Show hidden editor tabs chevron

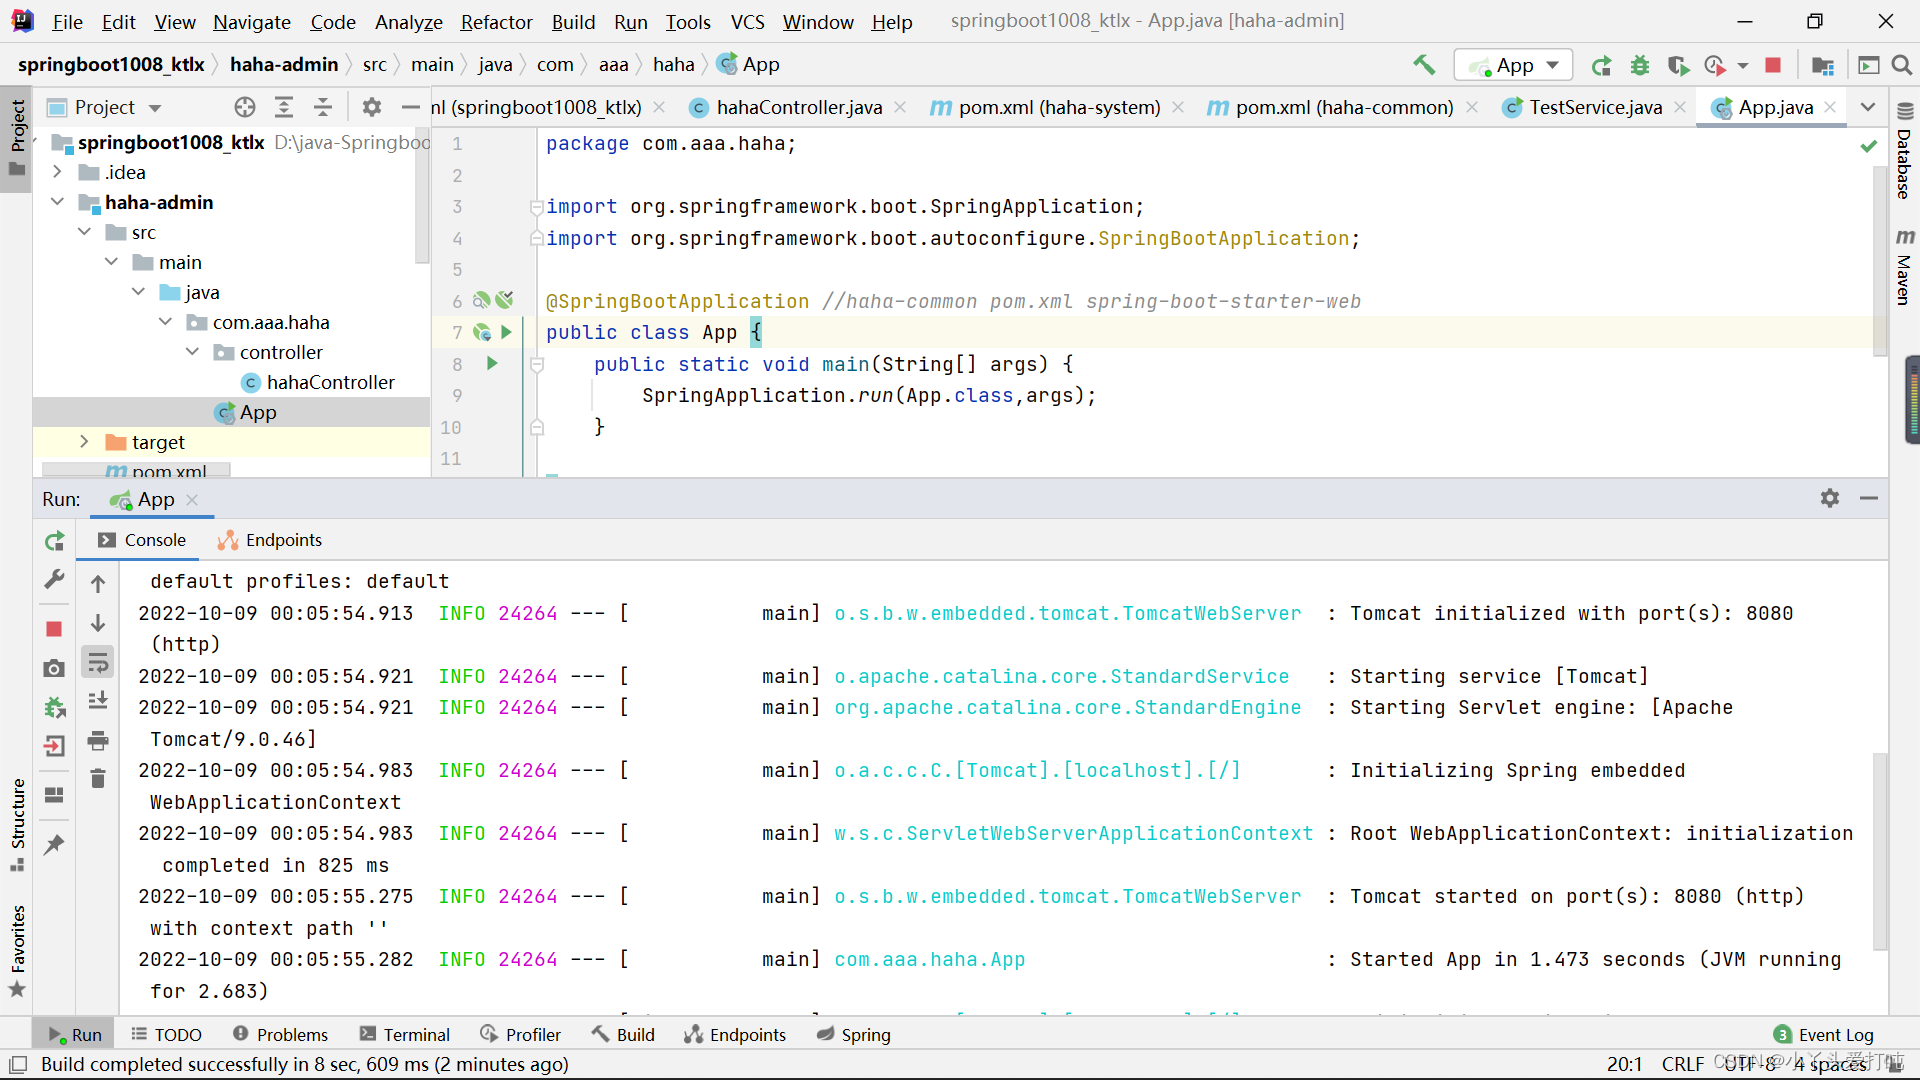click(x=1867, y=107)
